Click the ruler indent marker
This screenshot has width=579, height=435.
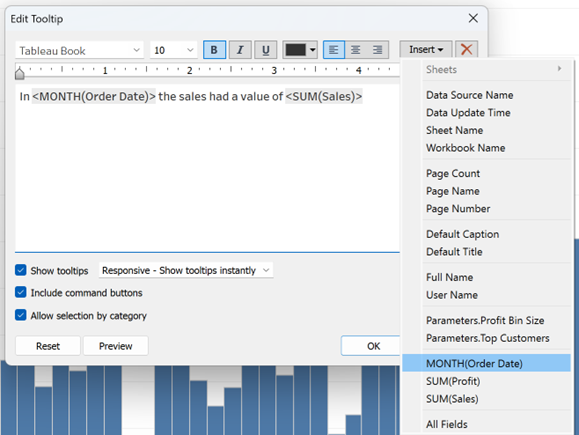pyautogui.click(x=20, y=73)
